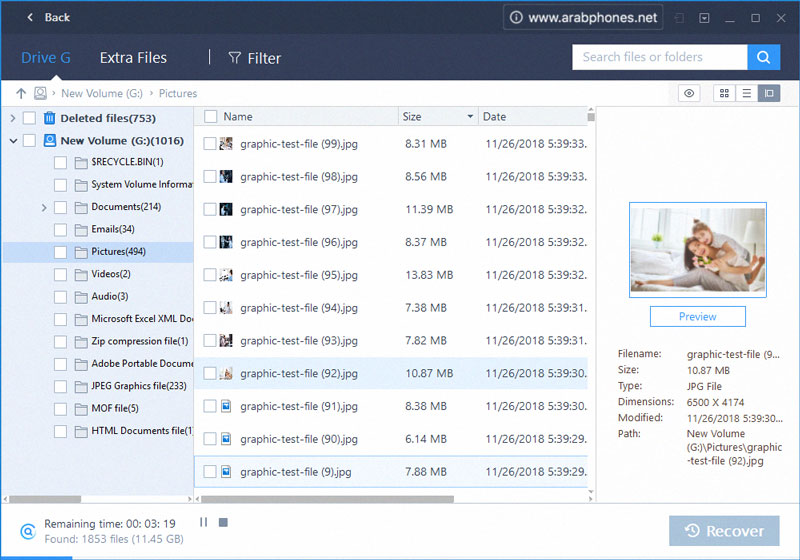The width and height of the screenshot is (800, 560).
Task: Click the Back arrow icon
Action: [x=30, y=17]
